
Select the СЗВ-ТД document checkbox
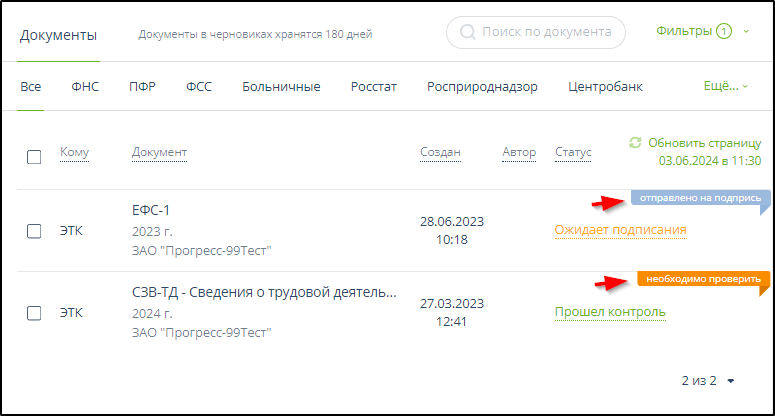click(34, 312)
